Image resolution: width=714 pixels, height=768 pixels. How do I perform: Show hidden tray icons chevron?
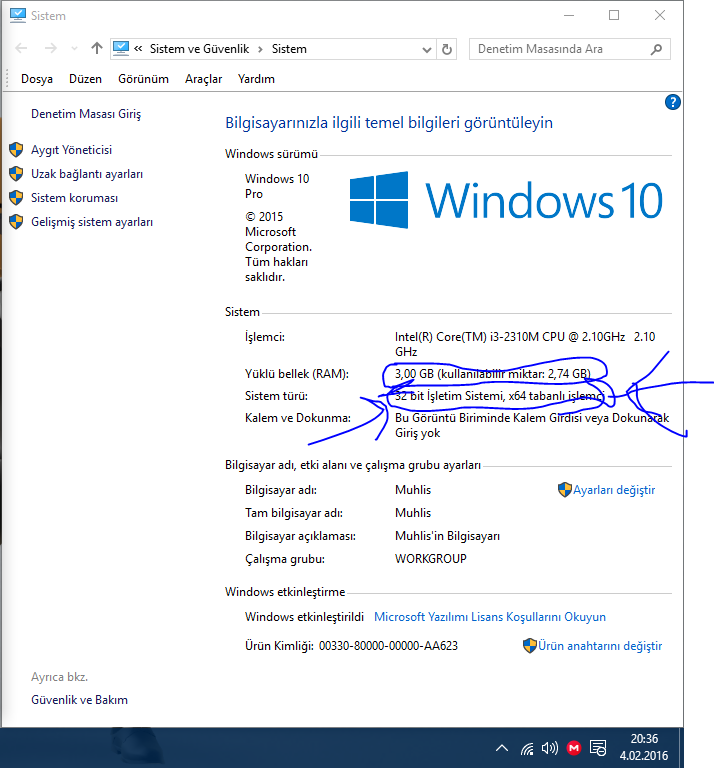502,748
